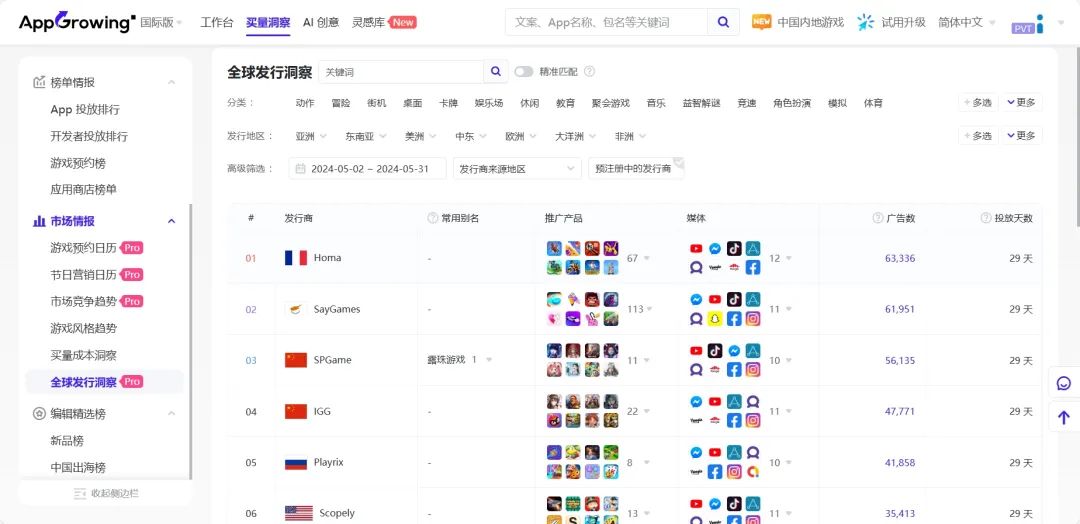Click the China flag for IGG
1080x524 pixels.
(295, 411)
